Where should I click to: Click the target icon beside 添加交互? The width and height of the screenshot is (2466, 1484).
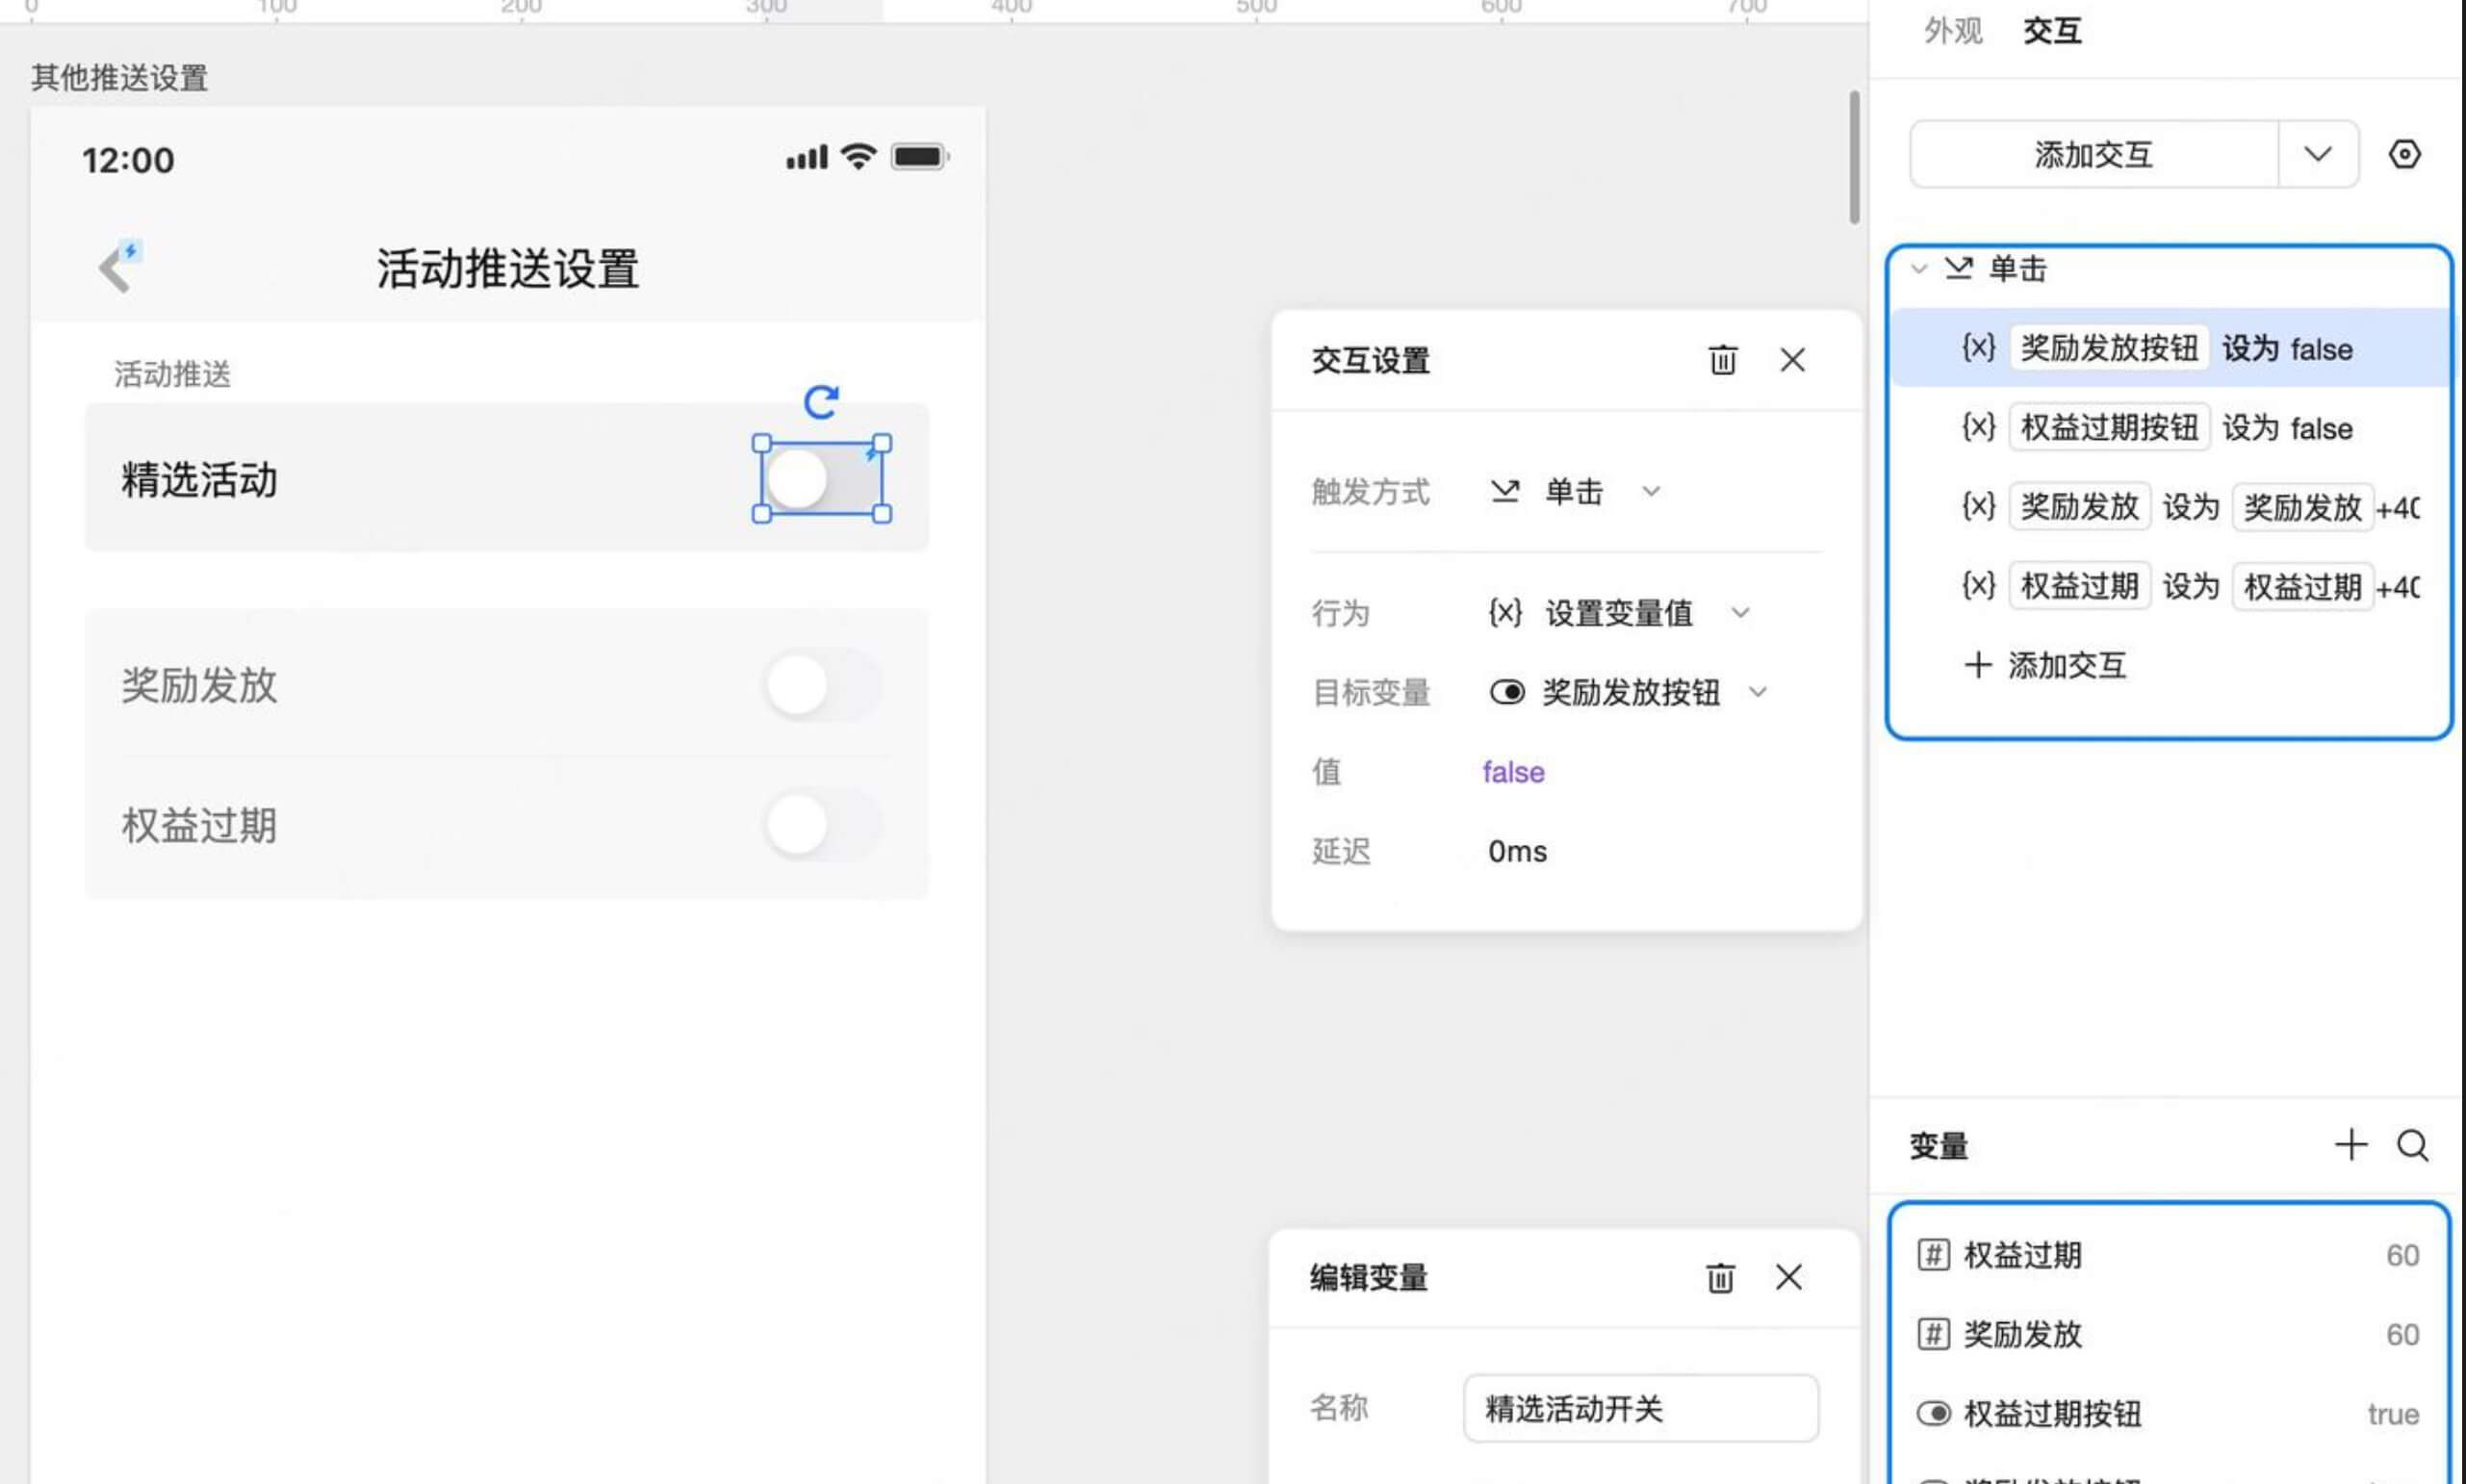pyautogui.click(x=2404, y=155)
